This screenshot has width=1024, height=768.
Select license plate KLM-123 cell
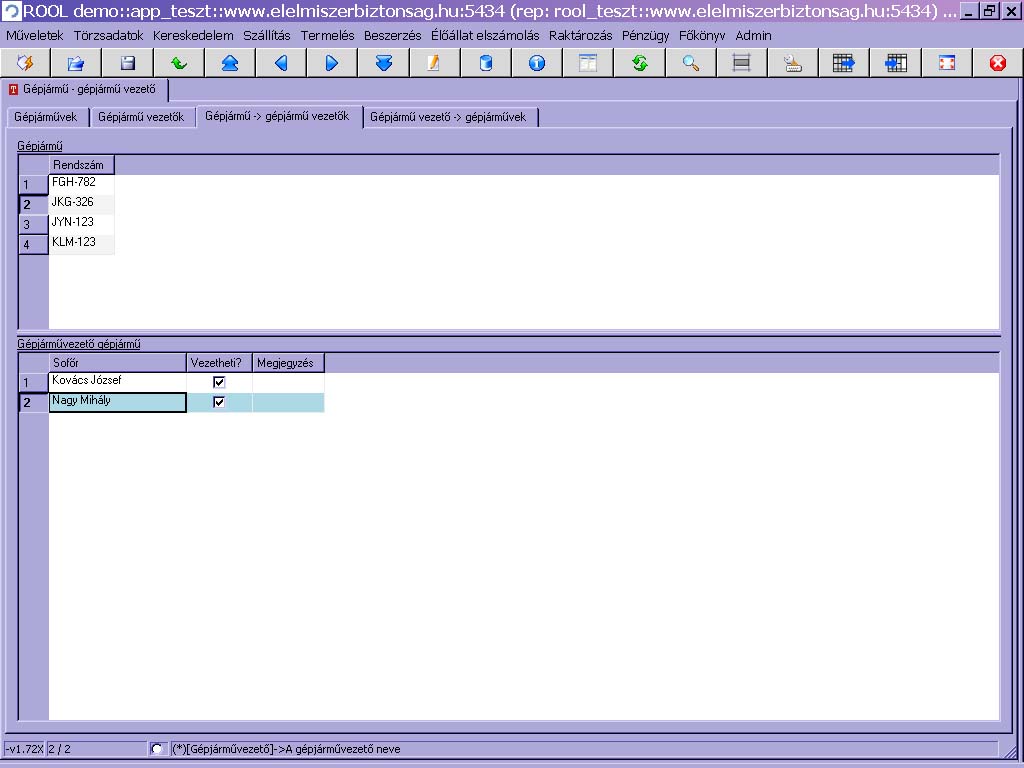pos(82,244)
